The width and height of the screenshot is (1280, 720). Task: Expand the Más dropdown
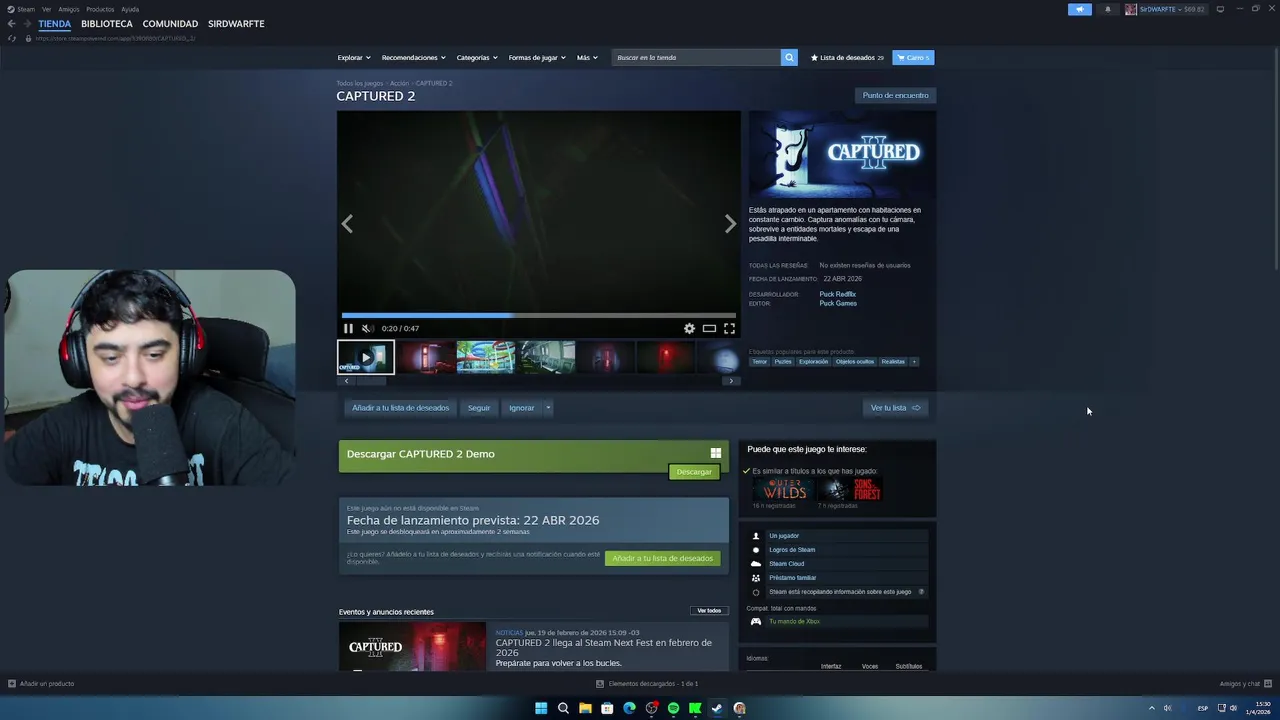[x=587, y=57]
